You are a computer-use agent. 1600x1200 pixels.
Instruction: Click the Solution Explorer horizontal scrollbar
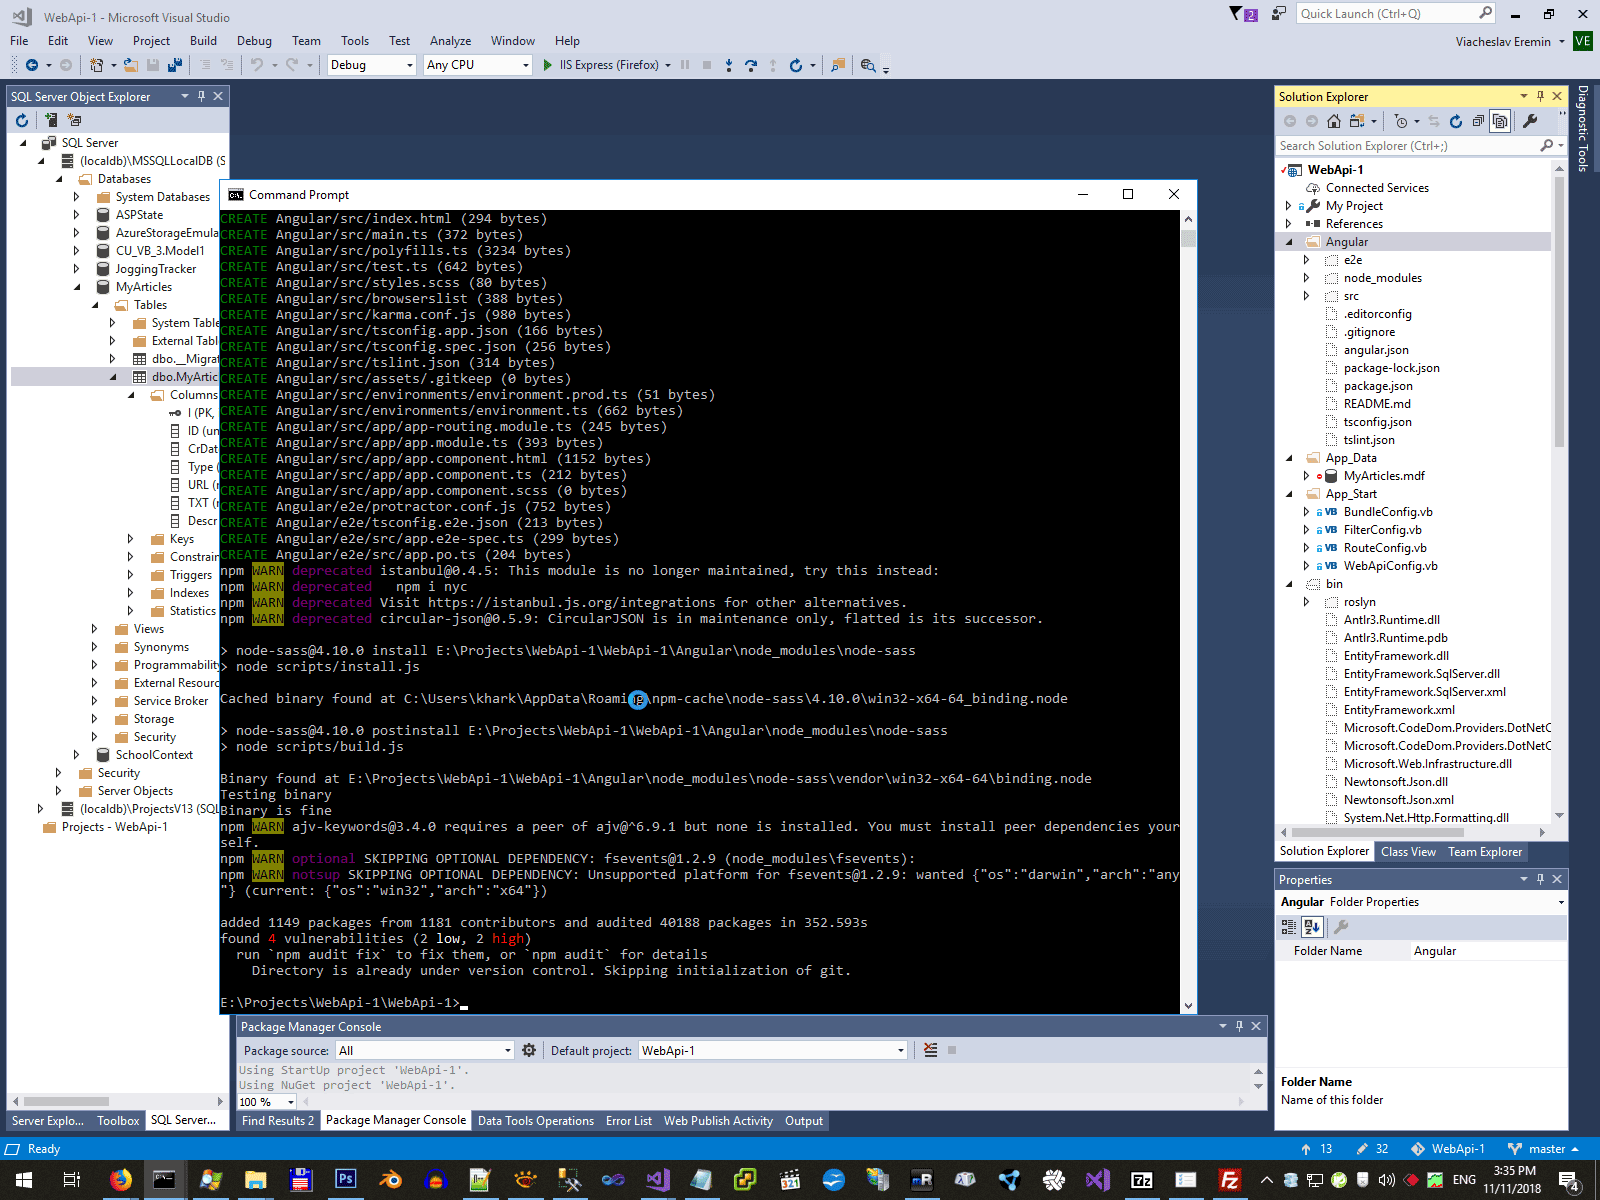(x=1412, y=832)
